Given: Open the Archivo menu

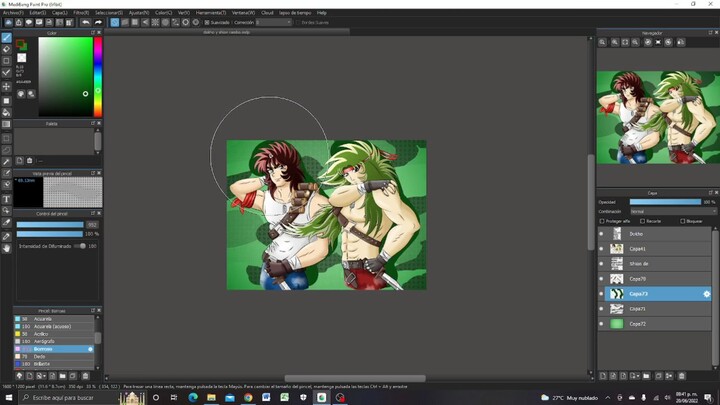Looking at the screenshot, I should coord(13,13).
